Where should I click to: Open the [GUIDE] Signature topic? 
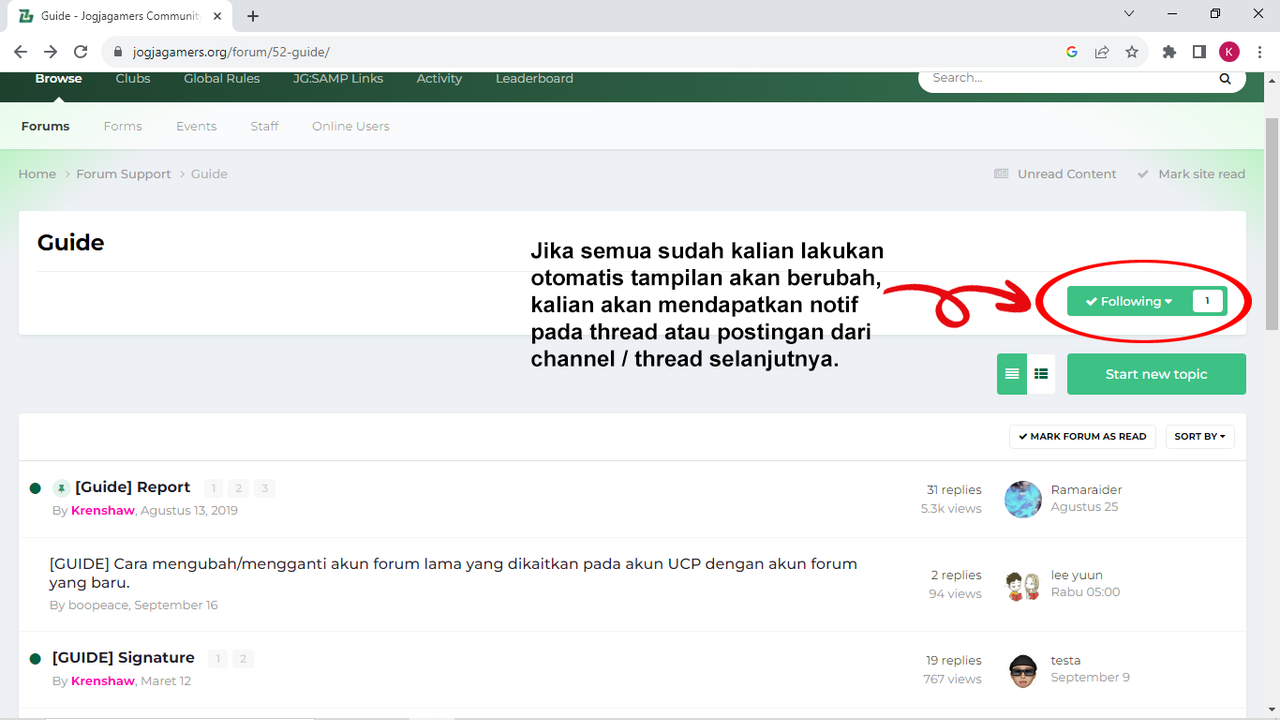tap(123, 658)
